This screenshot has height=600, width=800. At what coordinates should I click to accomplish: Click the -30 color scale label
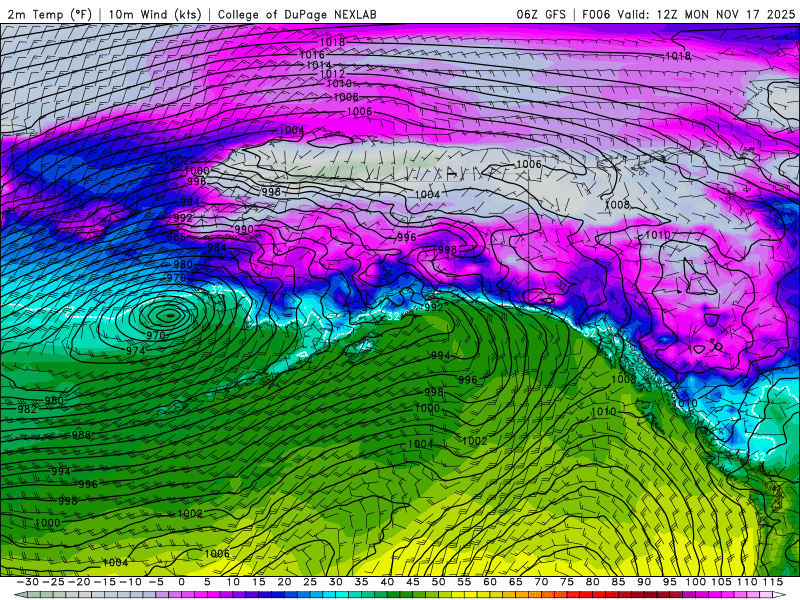click(x=28, y=582)
